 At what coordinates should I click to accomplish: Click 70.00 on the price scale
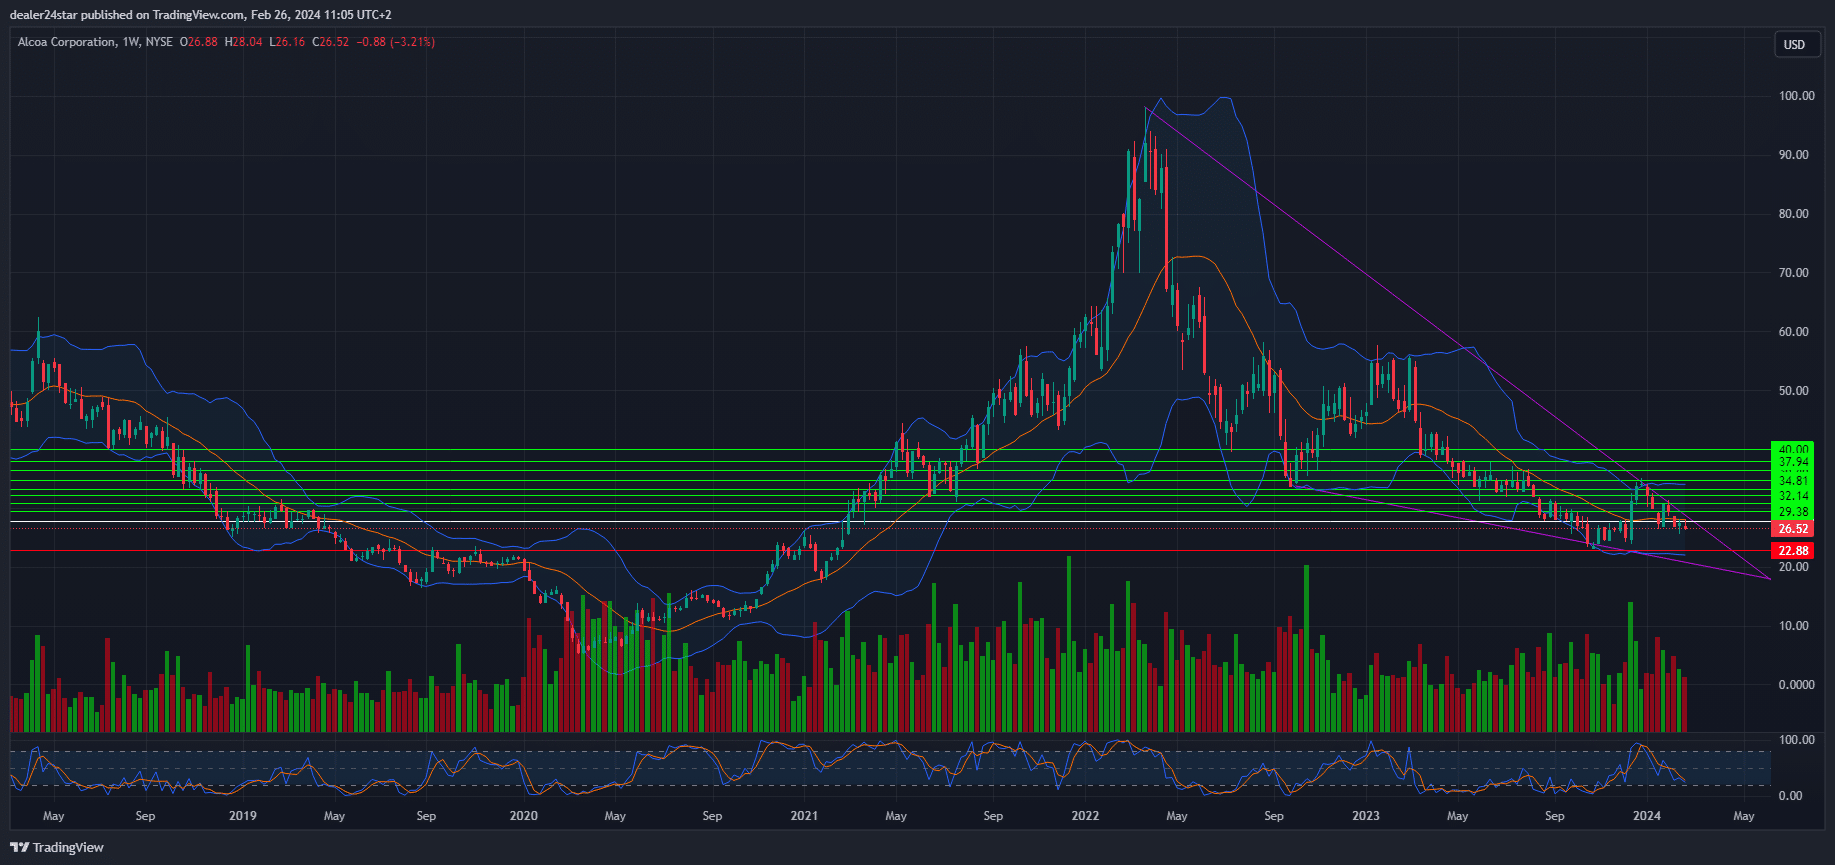point(1793,273)
